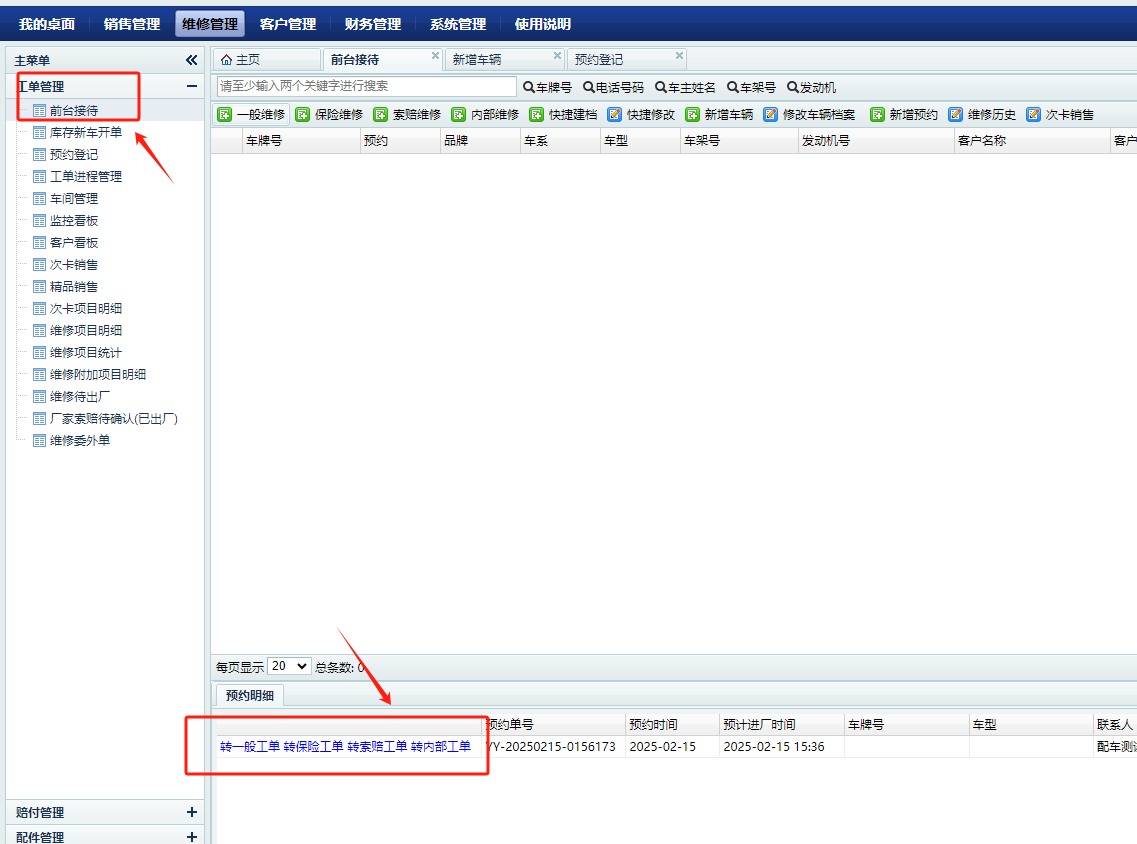The width and height of the screenshot is (1137, 844).
Task: Search by 车牌号 magnifier icon
Action: coord(529,88)
